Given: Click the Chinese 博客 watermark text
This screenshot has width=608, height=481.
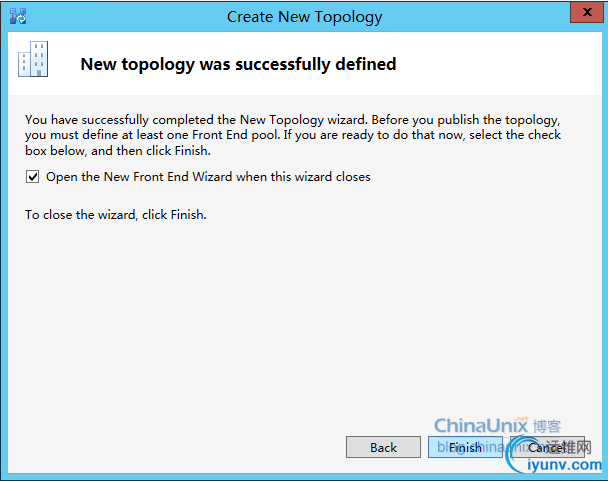Looking at the screenshot, I should click(x=547, y=426).
